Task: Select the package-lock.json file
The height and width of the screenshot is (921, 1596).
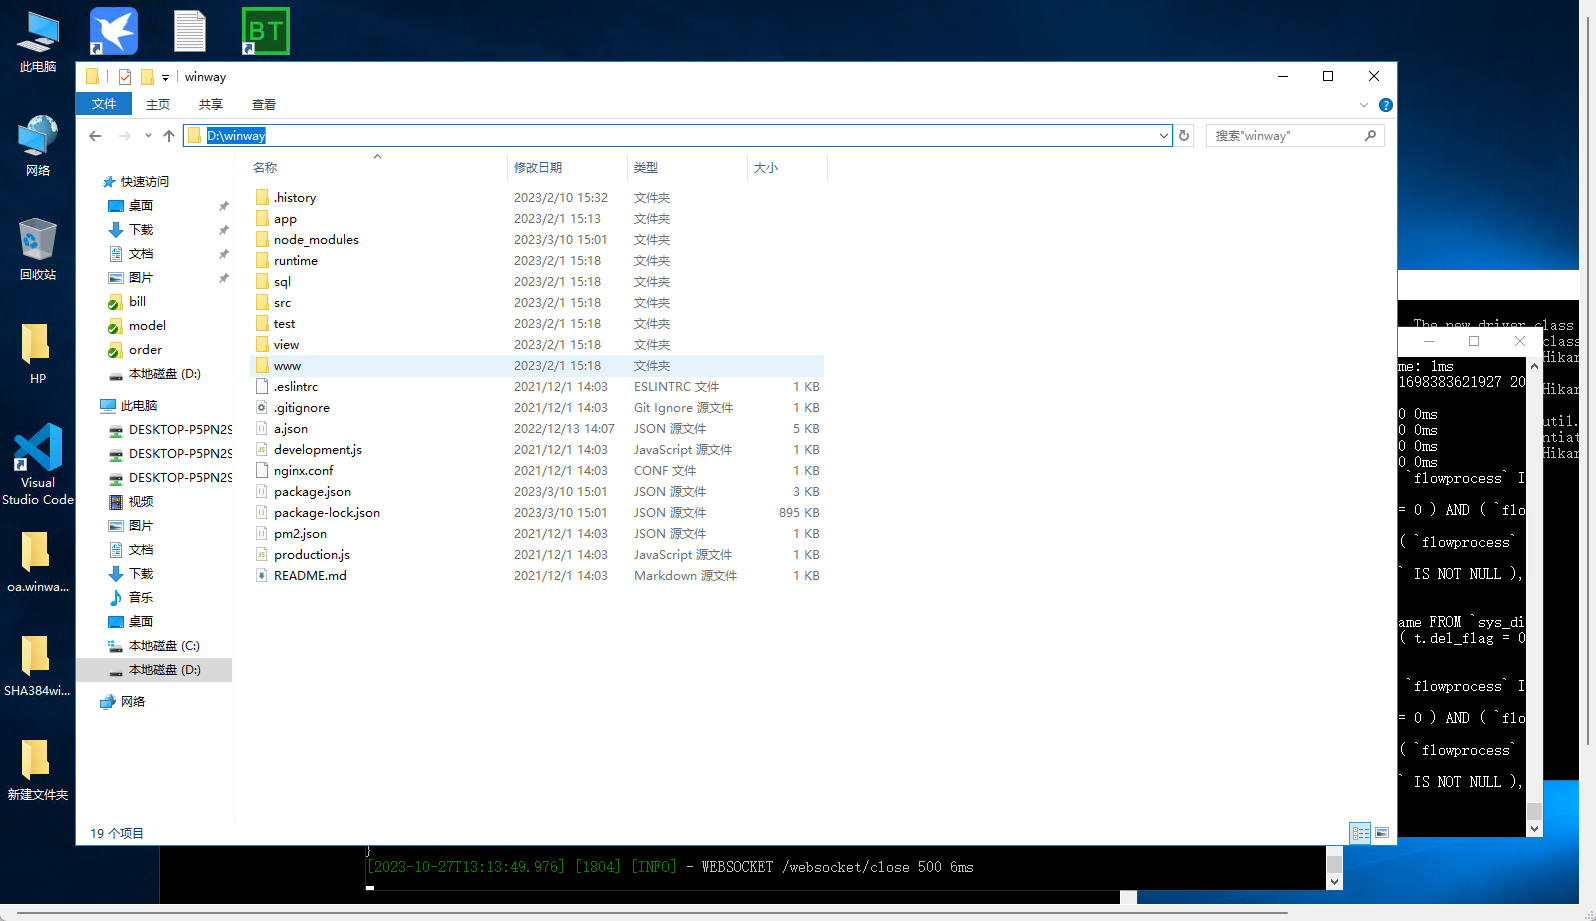Action: [x=326, y=513]
